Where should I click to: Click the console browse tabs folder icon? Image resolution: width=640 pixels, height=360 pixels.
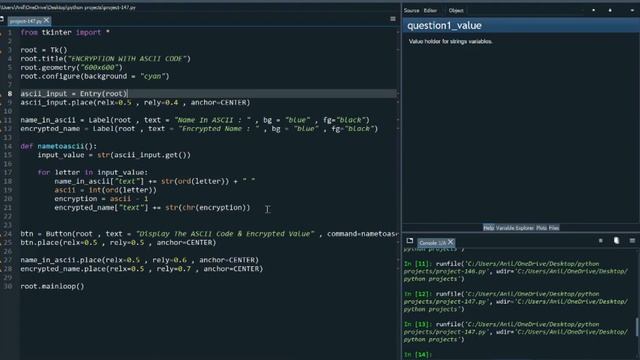pos(410,241)
